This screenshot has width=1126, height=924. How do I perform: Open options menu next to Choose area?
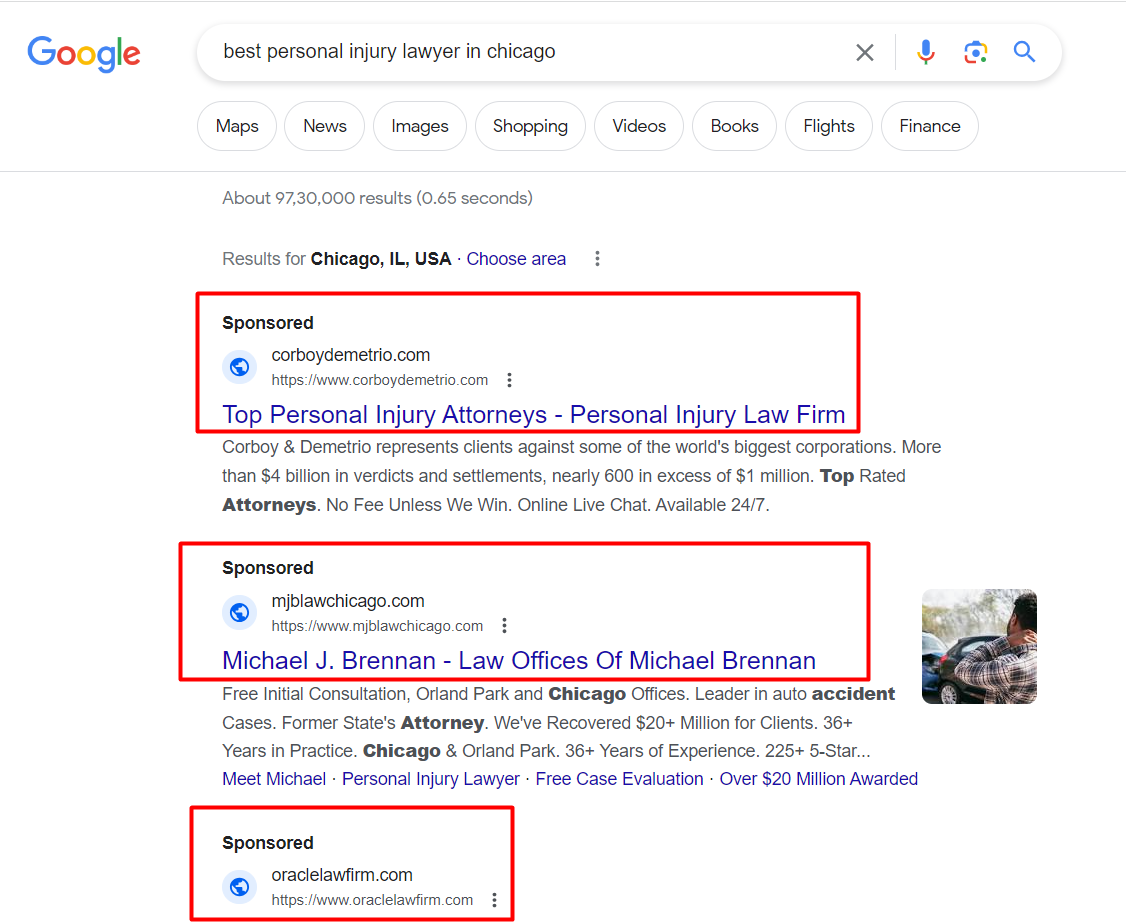[597, 258]
